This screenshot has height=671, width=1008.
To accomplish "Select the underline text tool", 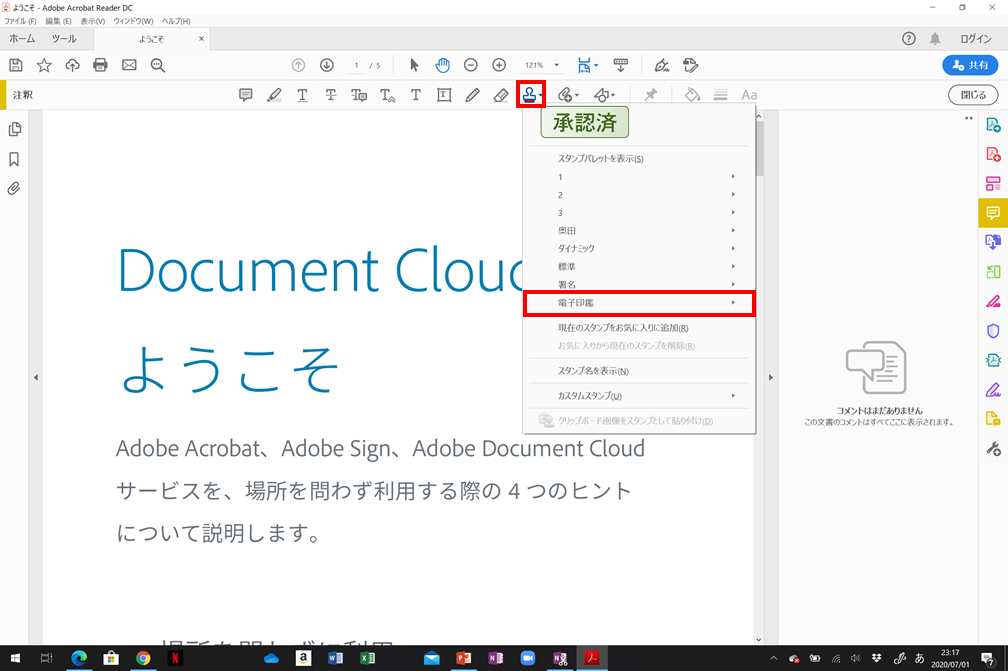I will 302,95.
